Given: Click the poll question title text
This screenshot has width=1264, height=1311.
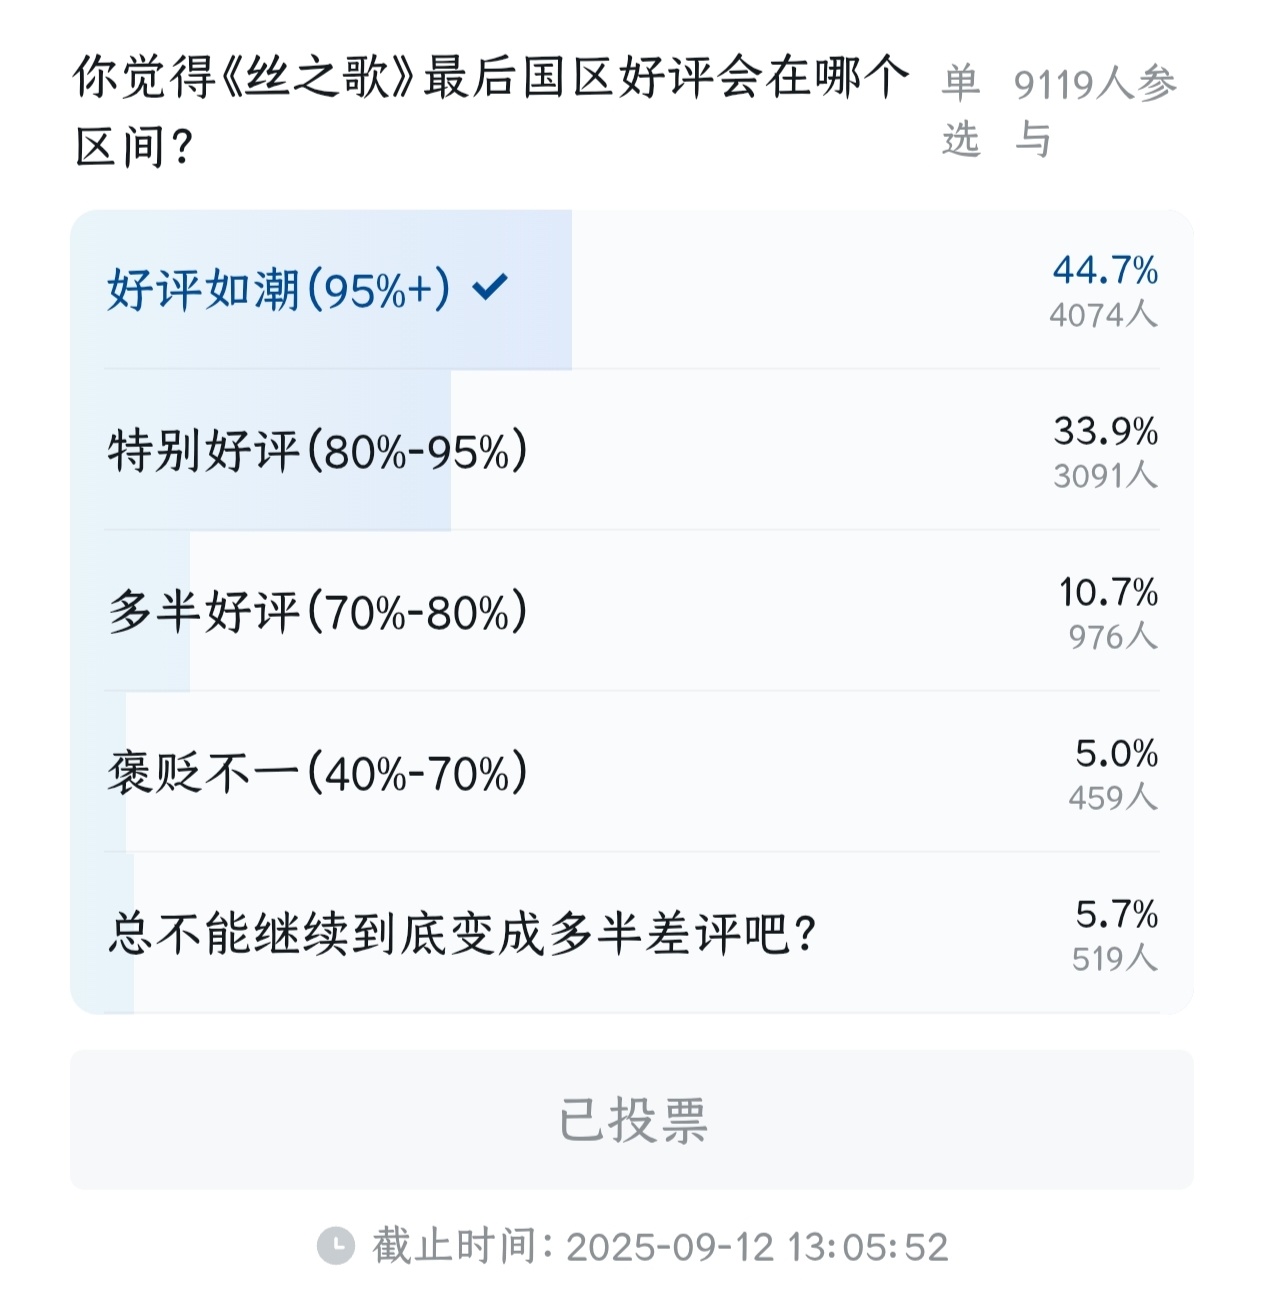Looking at the screenshot, I should click(490, 110).
